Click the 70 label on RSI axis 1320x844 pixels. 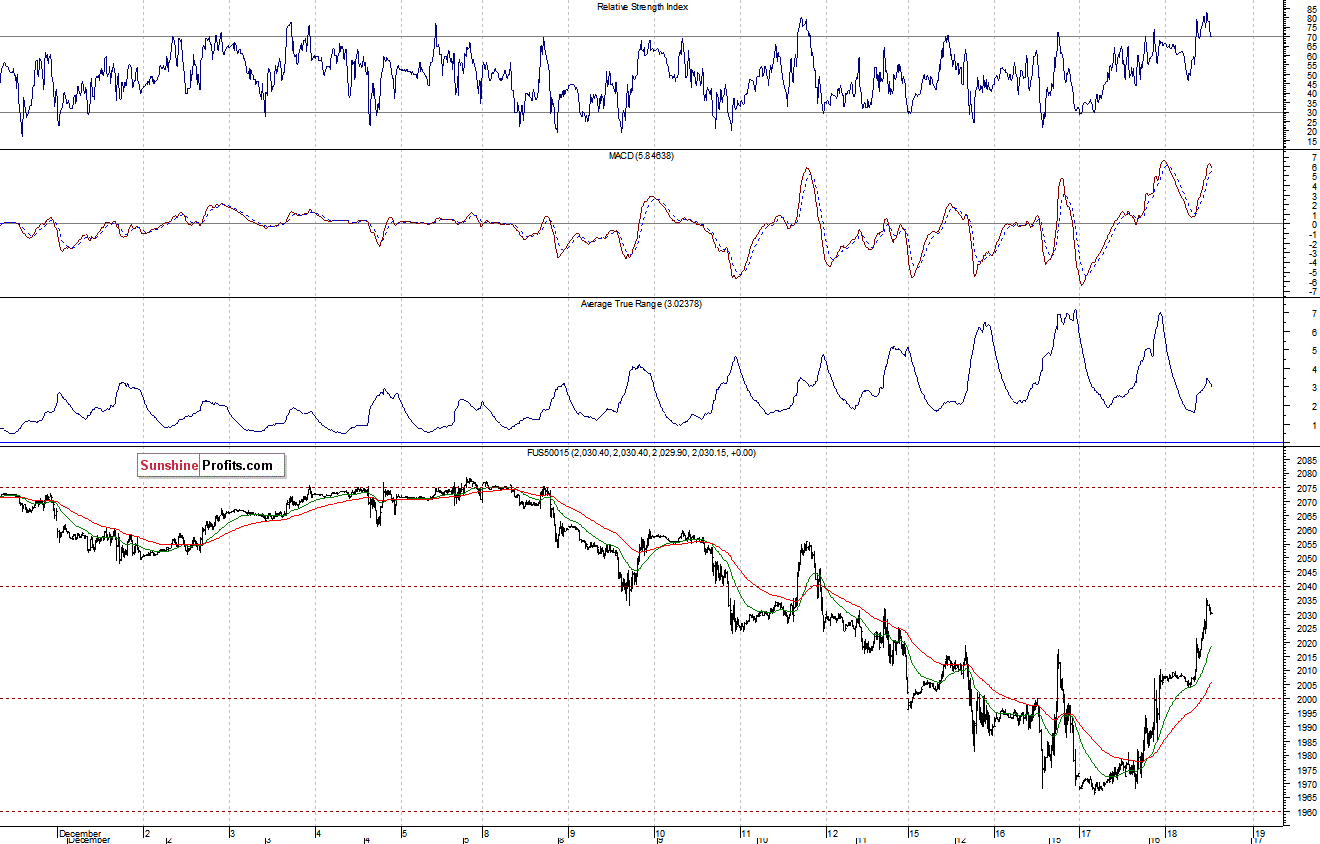[x=1310, y=37]
